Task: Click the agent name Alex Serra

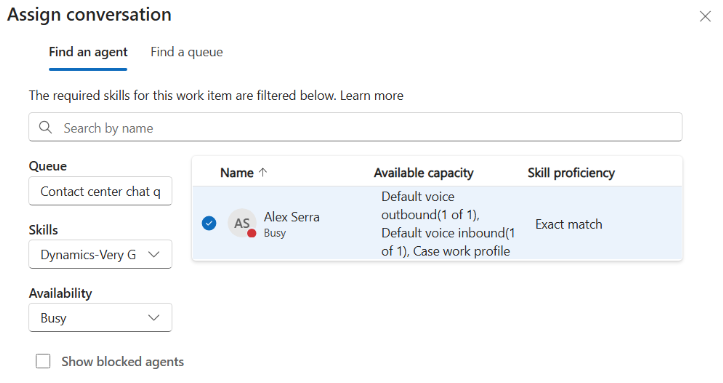Action: pyautogui.click(x=291, y=217)
